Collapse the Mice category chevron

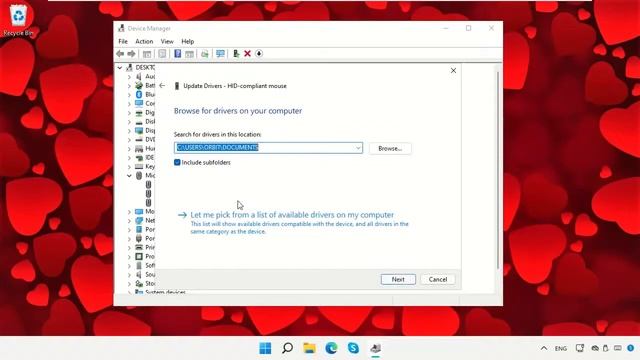[x=129, y=176]
